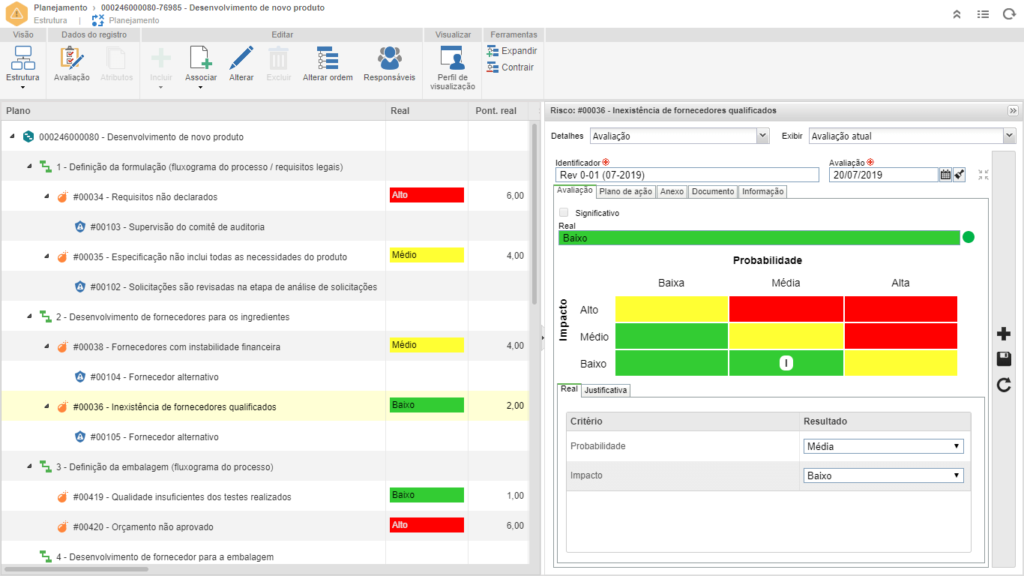Click the Expandir button
Screen dimensions: 1024x576
[x=511, y=51]
